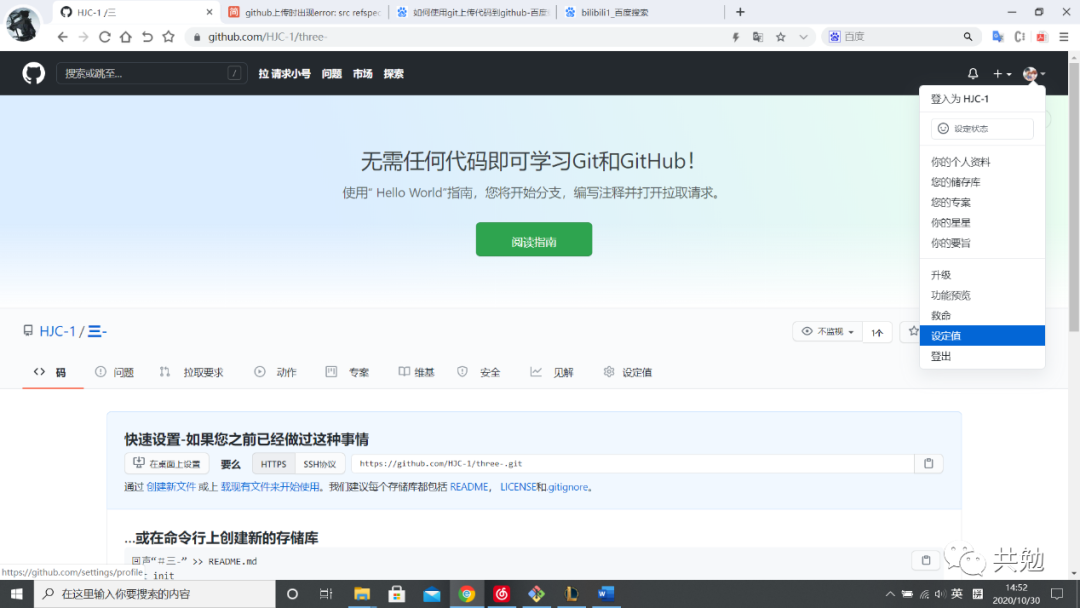Viewport: 1080px width, 608px height.
Task: Collapse the user avatar menu
Action: click(x=1034, y=73)
